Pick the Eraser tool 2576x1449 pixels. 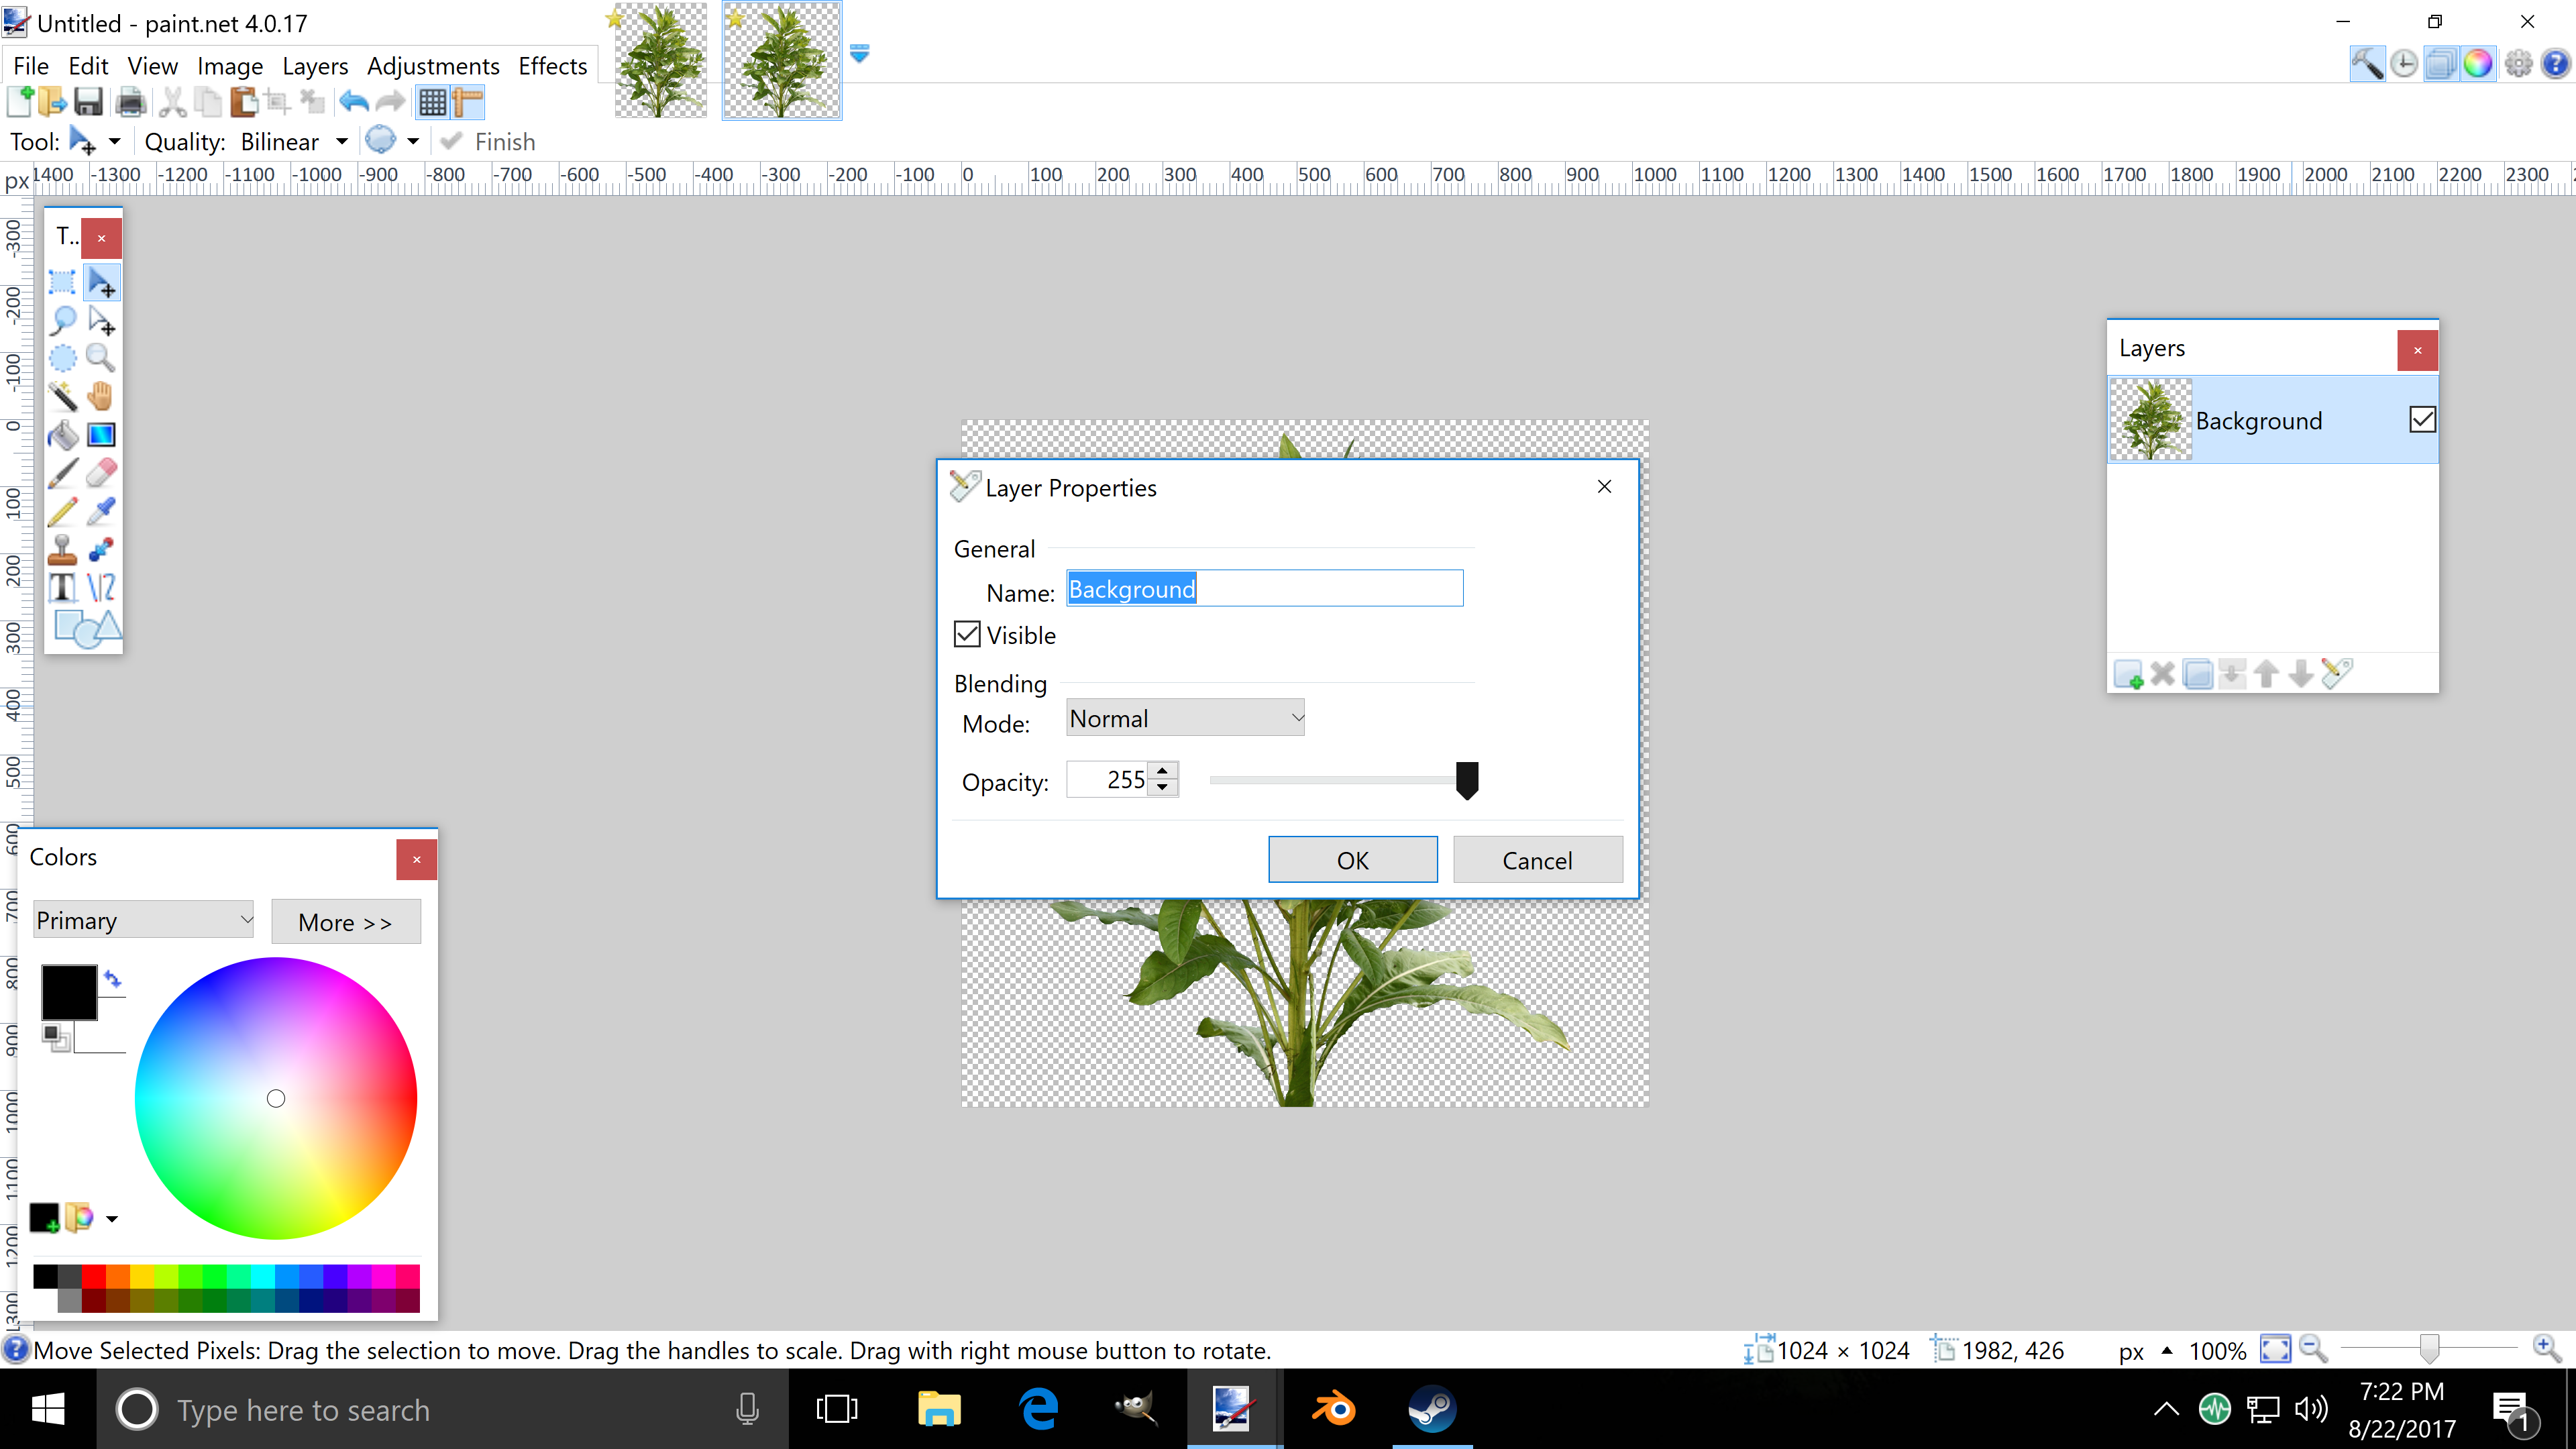tap(101, 473)
